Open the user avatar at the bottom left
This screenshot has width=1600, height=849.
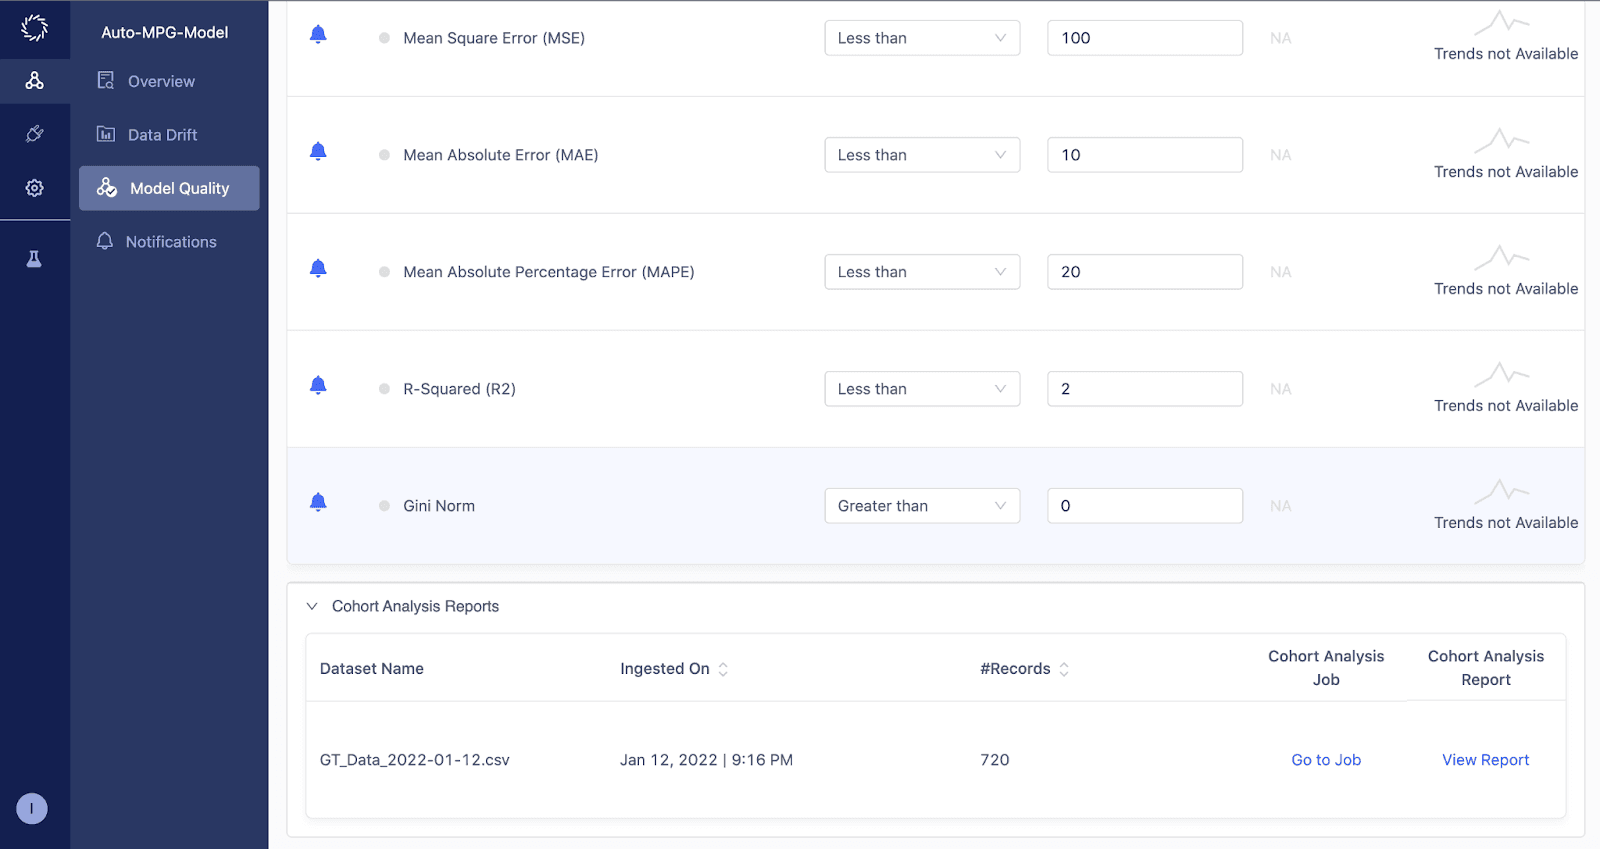(32, 808)
